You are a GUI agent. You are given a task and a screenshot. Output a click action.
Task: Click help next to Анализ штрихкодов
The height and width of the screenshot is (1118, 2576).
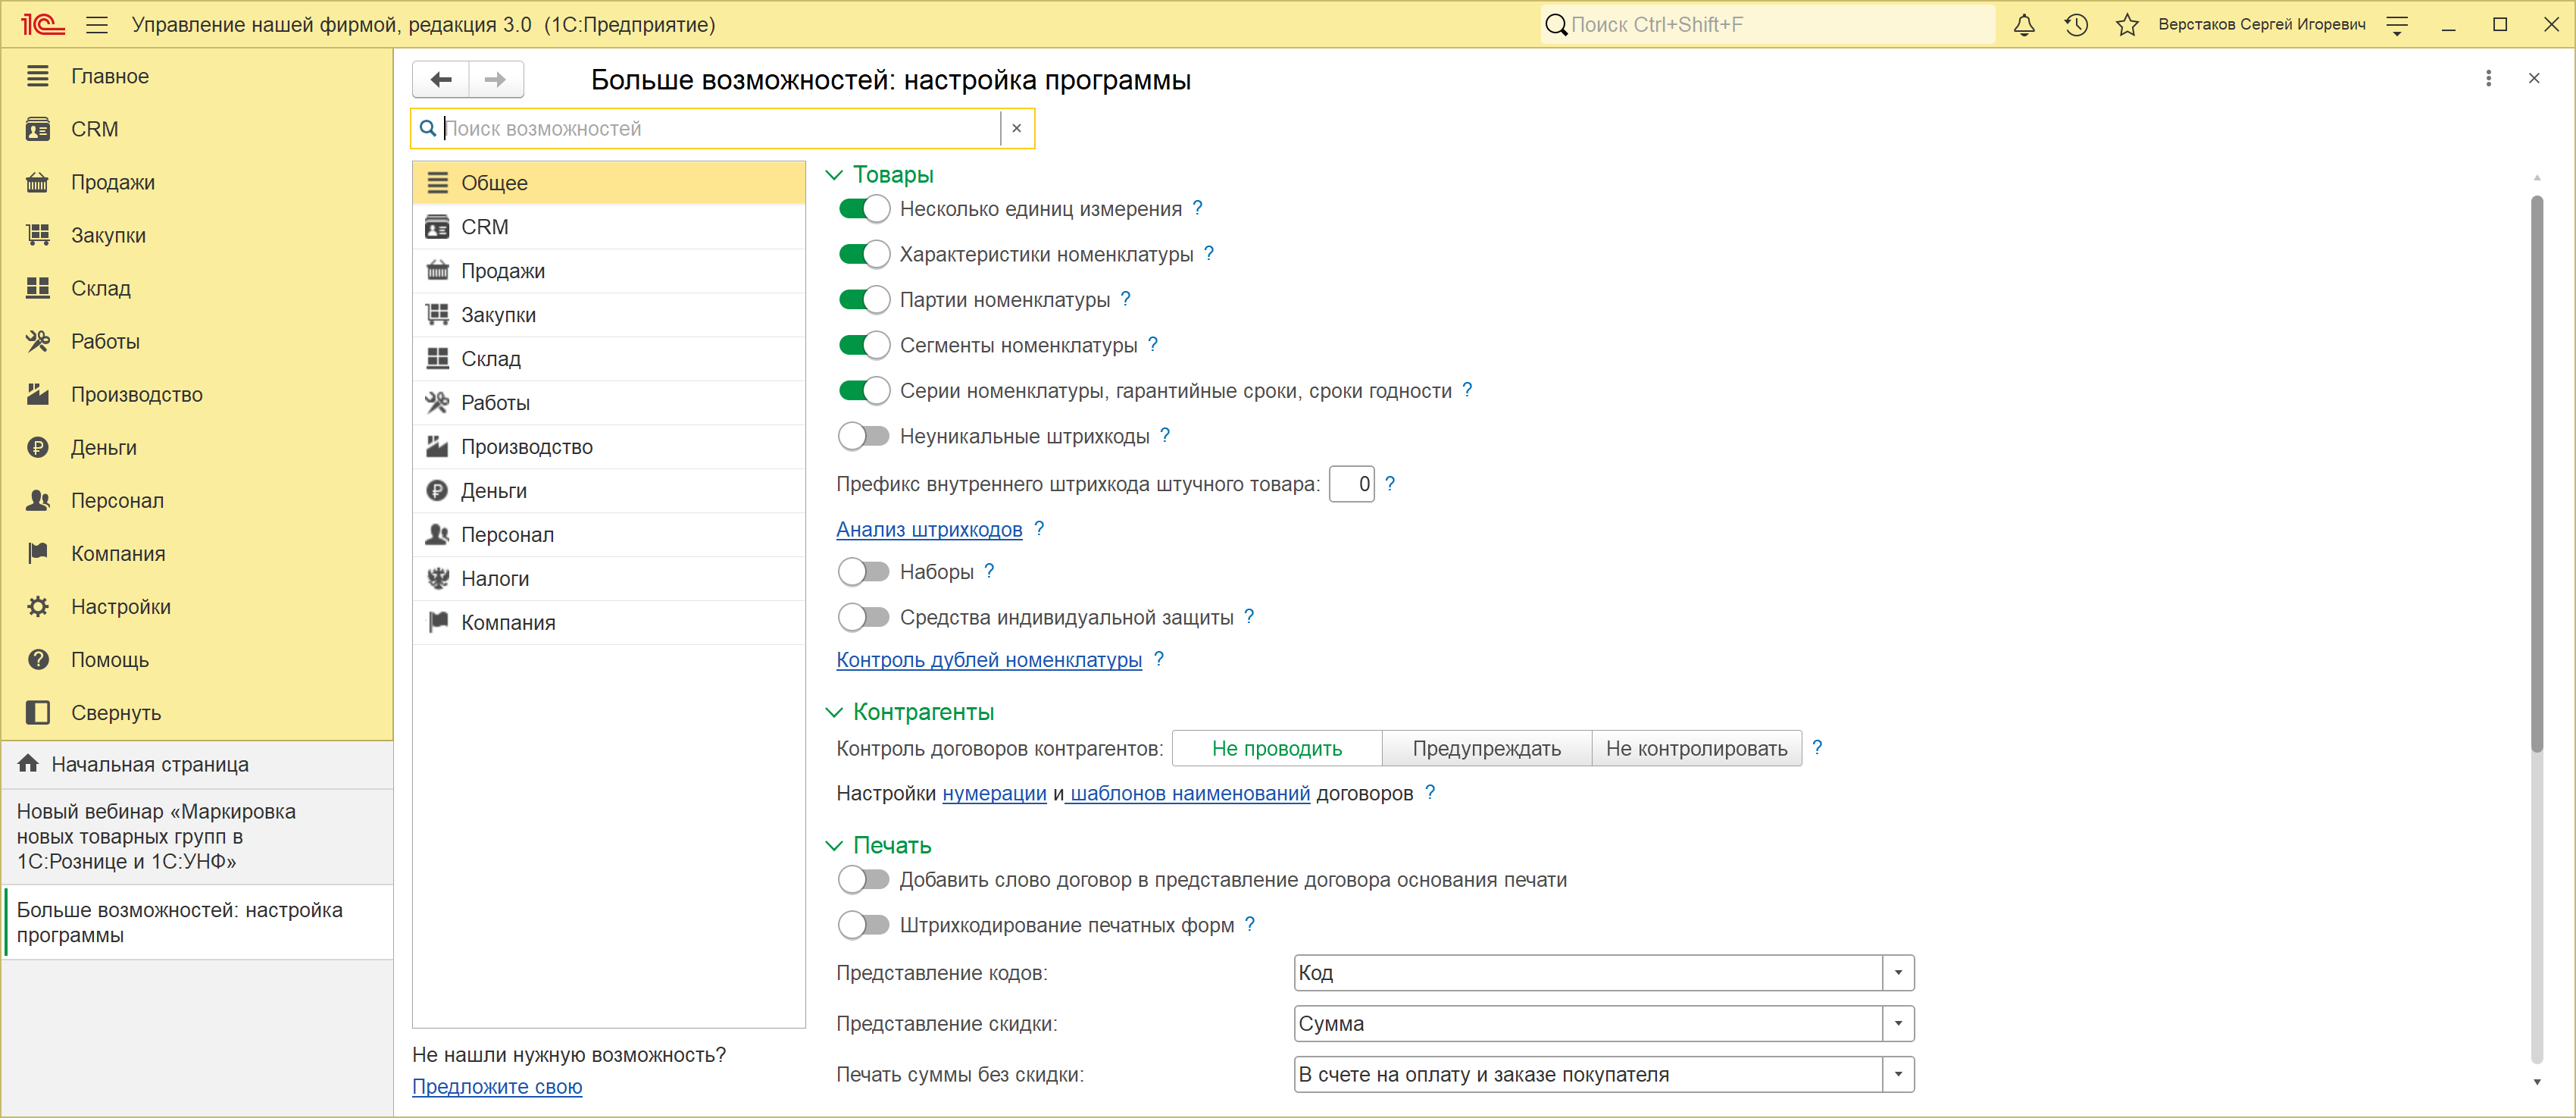(1038, 529)
